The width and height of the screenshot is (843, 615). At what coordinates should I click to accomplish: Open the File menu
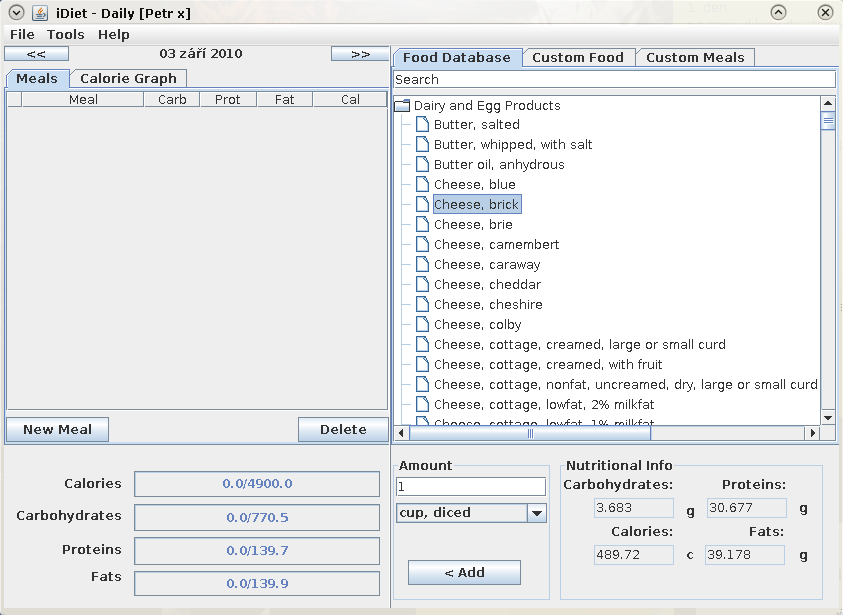point(22,34)
